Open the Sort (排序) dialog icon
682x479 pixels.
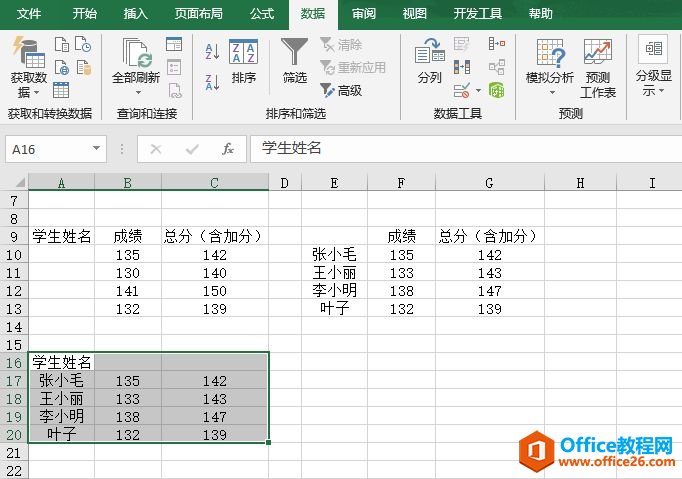pos(243,62)
